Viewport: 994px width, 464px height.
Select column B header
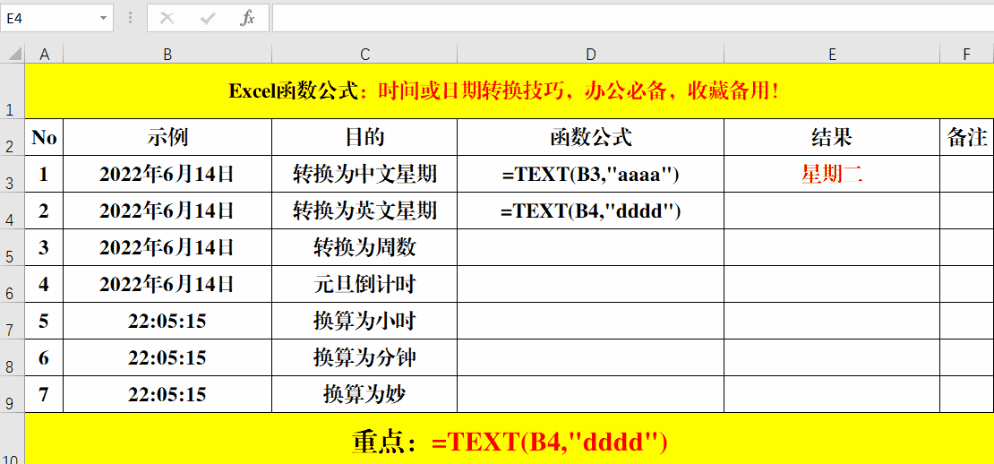click(x=167, y=55)
